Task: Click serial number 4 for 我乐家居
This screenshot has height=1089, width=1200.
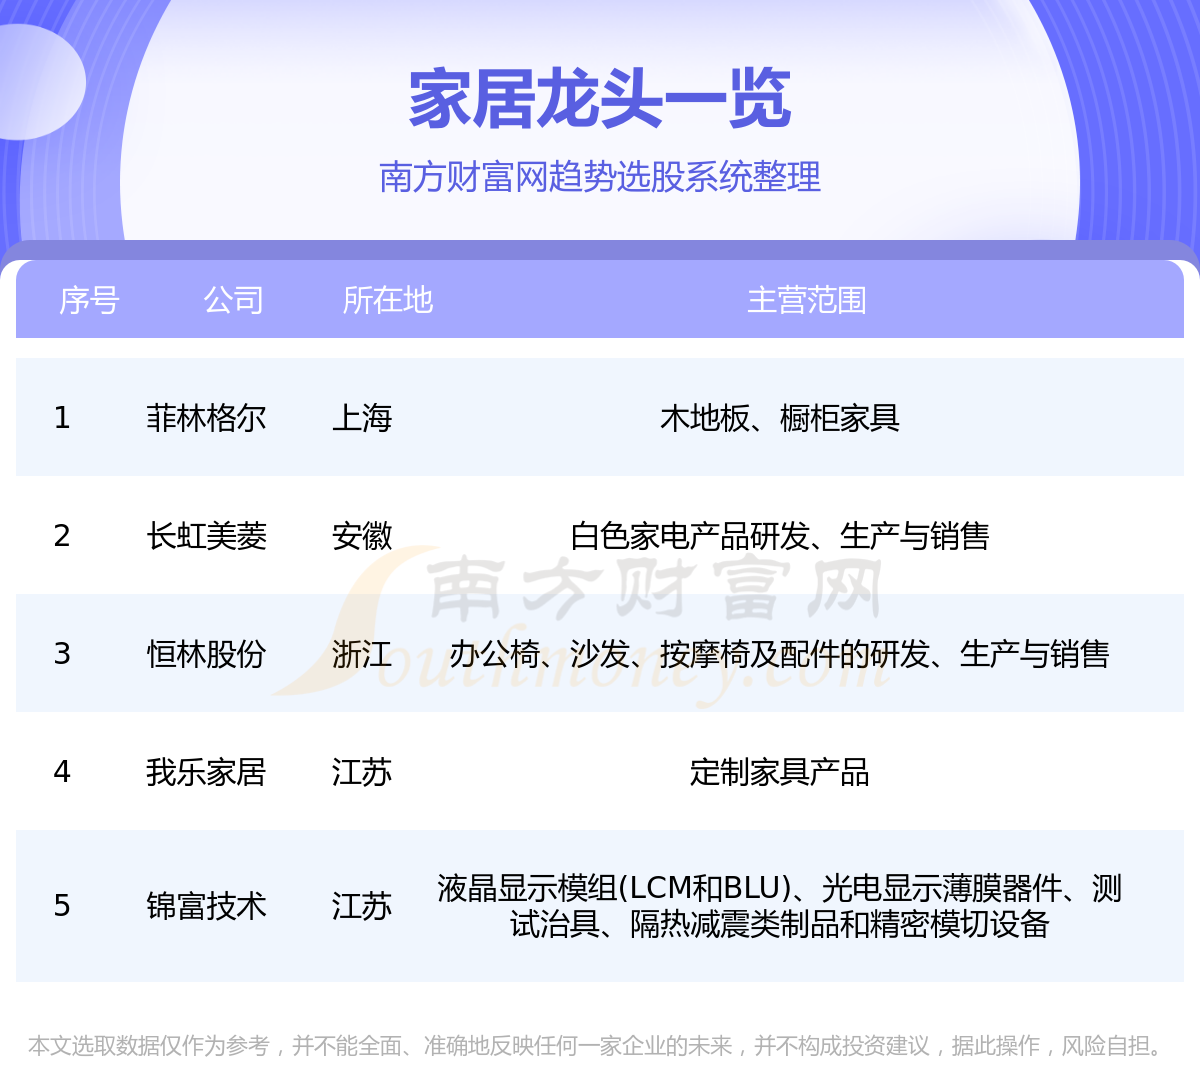Action: (x=62, y=771)
